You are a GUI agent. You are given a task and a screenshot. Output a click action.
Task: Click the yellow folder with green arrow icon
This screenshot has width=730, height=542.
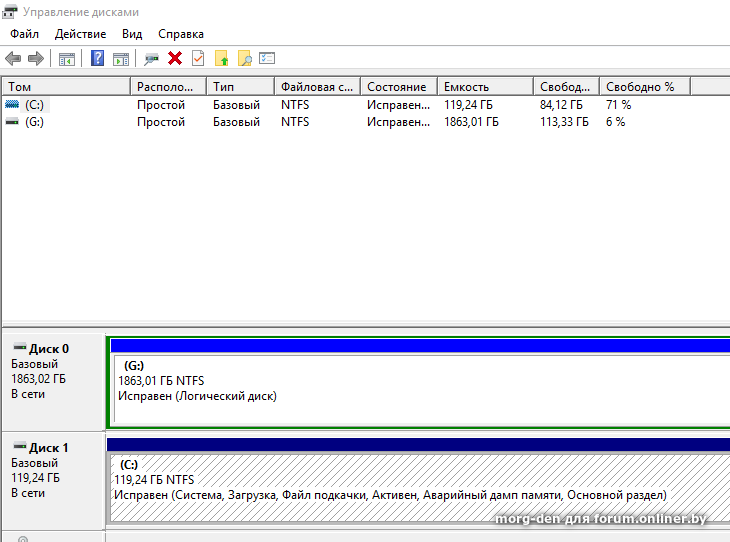click(221, 59)
